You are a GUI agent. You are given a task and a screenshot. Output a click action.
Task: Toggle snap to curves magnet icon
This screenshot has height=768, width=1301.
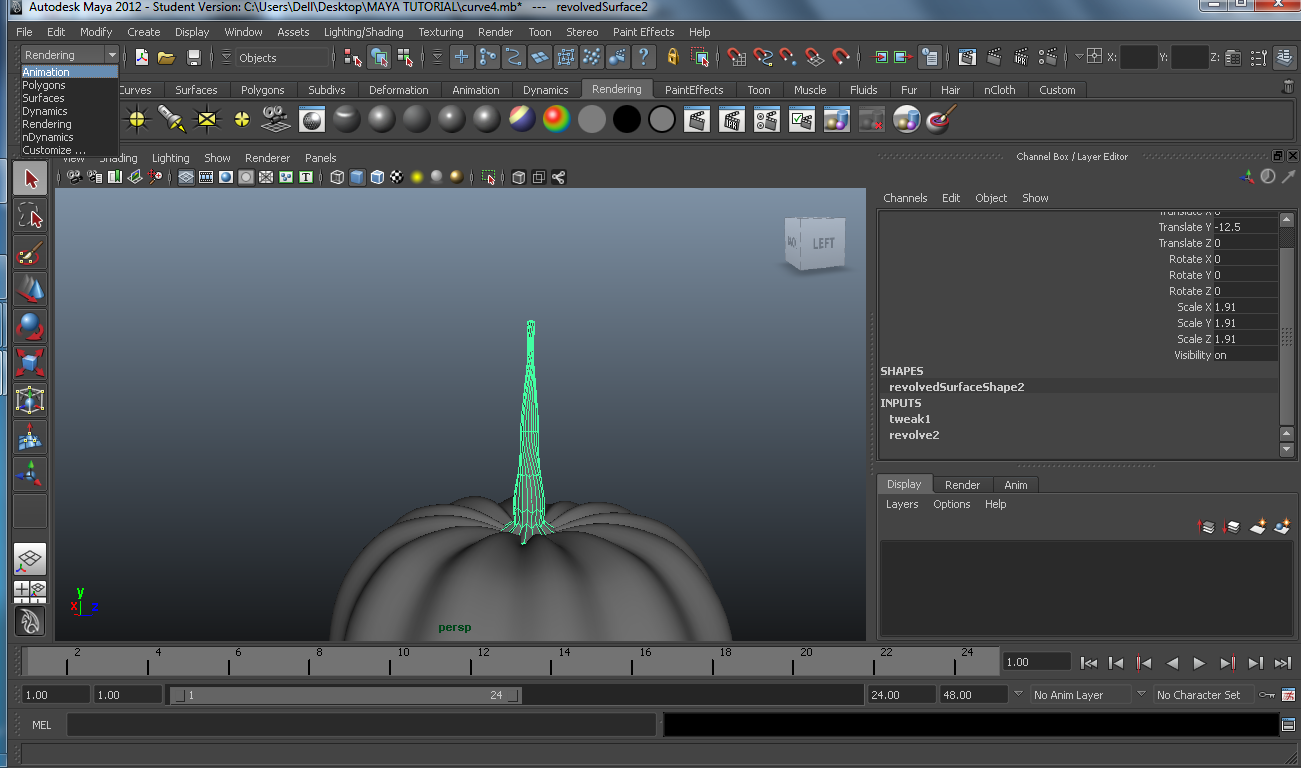pyautogui.click(x=763, y=57)
